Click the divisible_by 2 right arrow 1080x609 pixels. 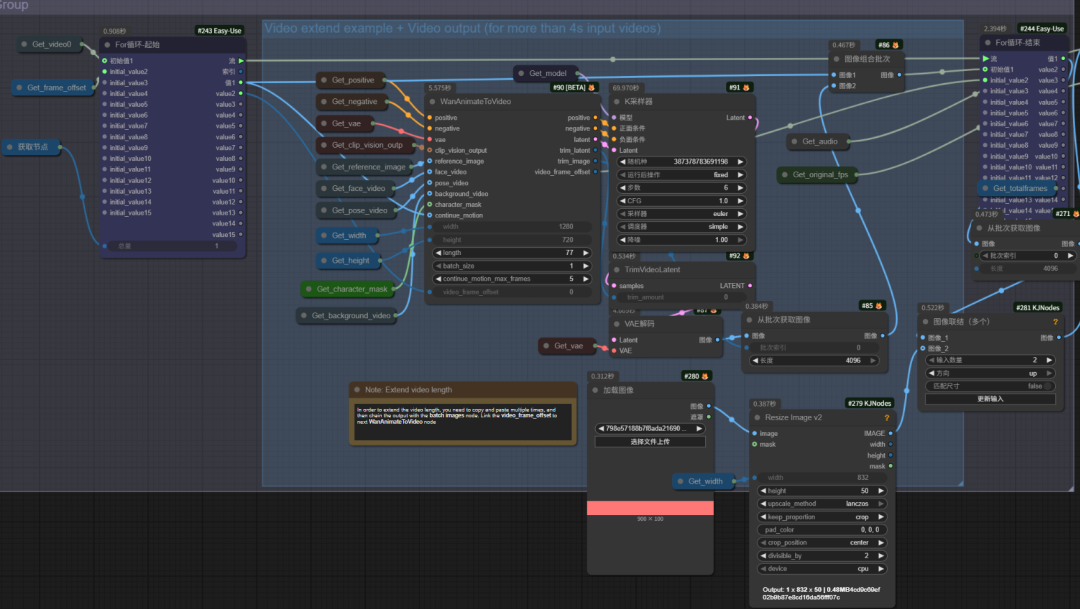pos(881,556)
